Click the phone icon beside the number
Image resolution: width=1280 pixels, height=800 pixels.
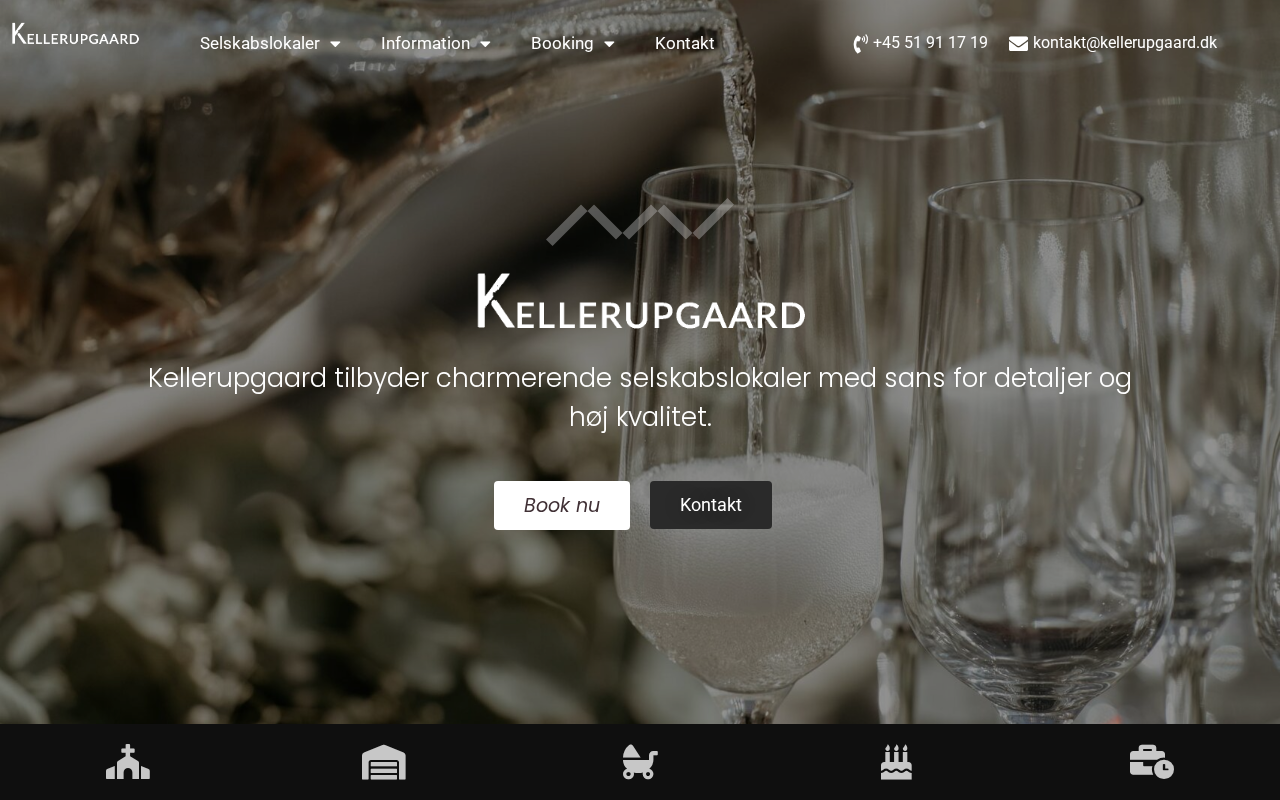click(x=860, y=44)
